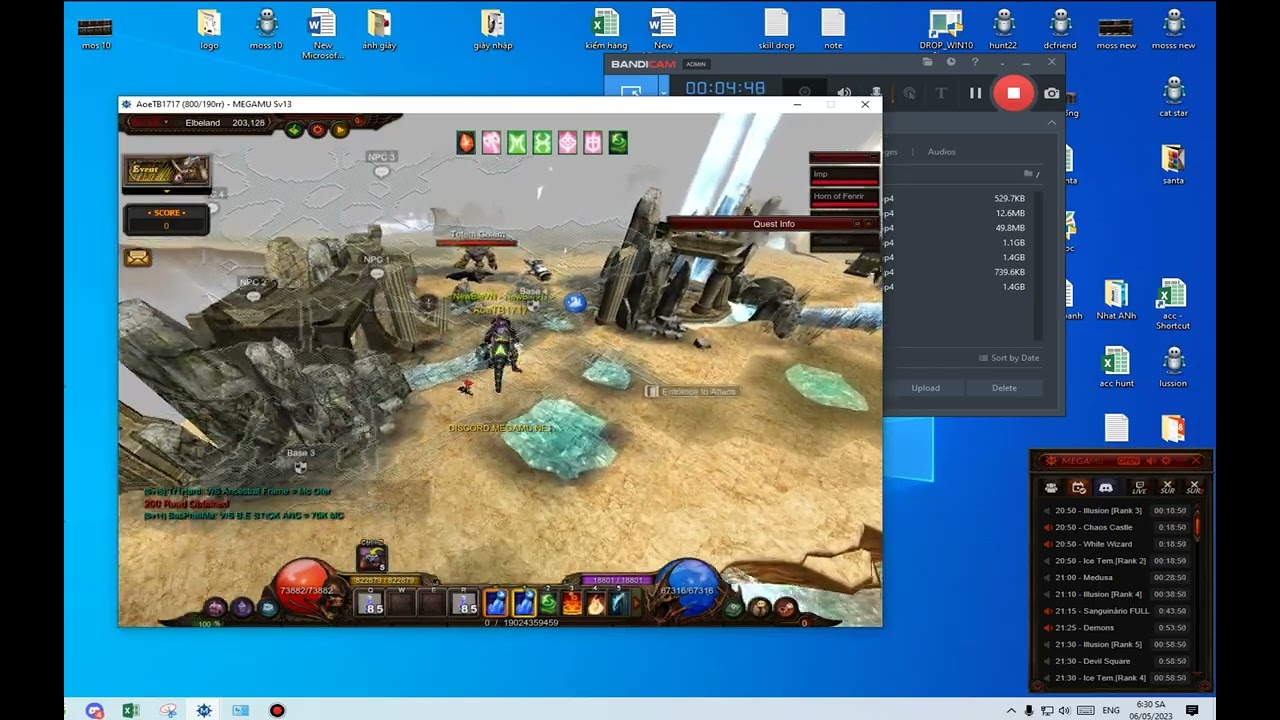Open Bandicam output folder icon
Screen dimensions: 1280x720
(x=927, y=62)
